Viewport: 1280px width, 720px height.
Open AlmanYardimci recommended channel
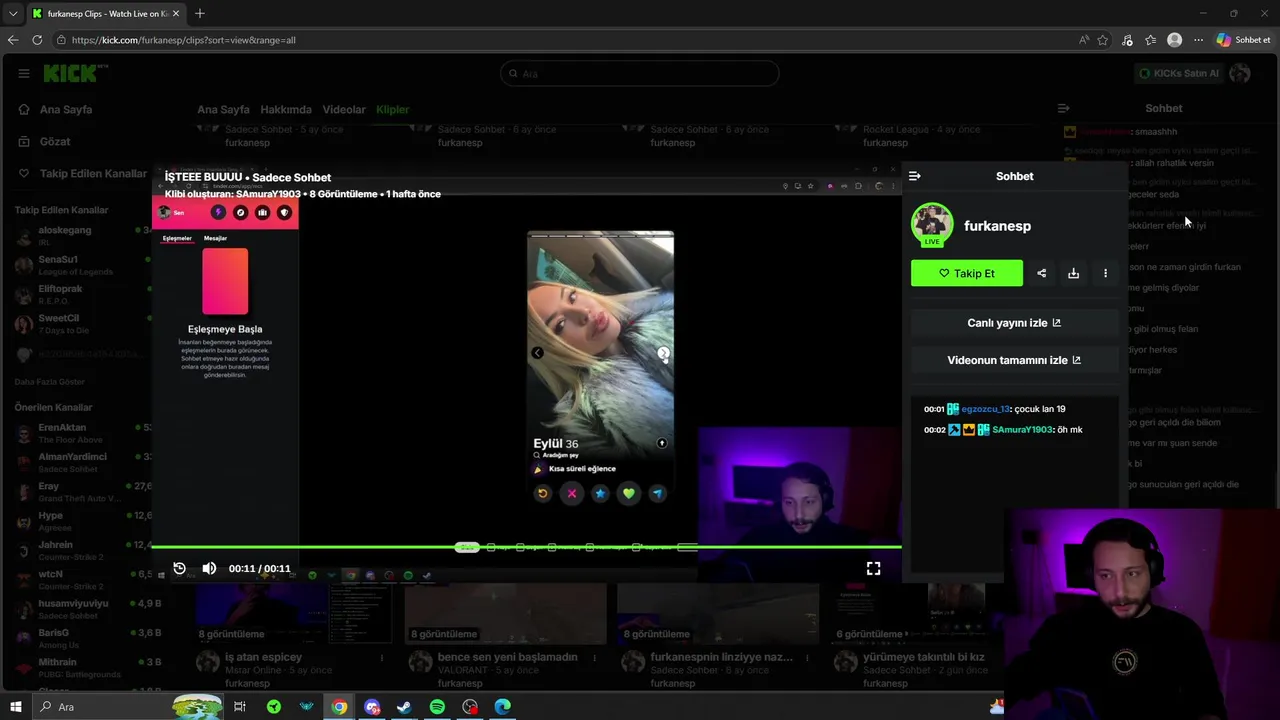[x=80, y=462]
